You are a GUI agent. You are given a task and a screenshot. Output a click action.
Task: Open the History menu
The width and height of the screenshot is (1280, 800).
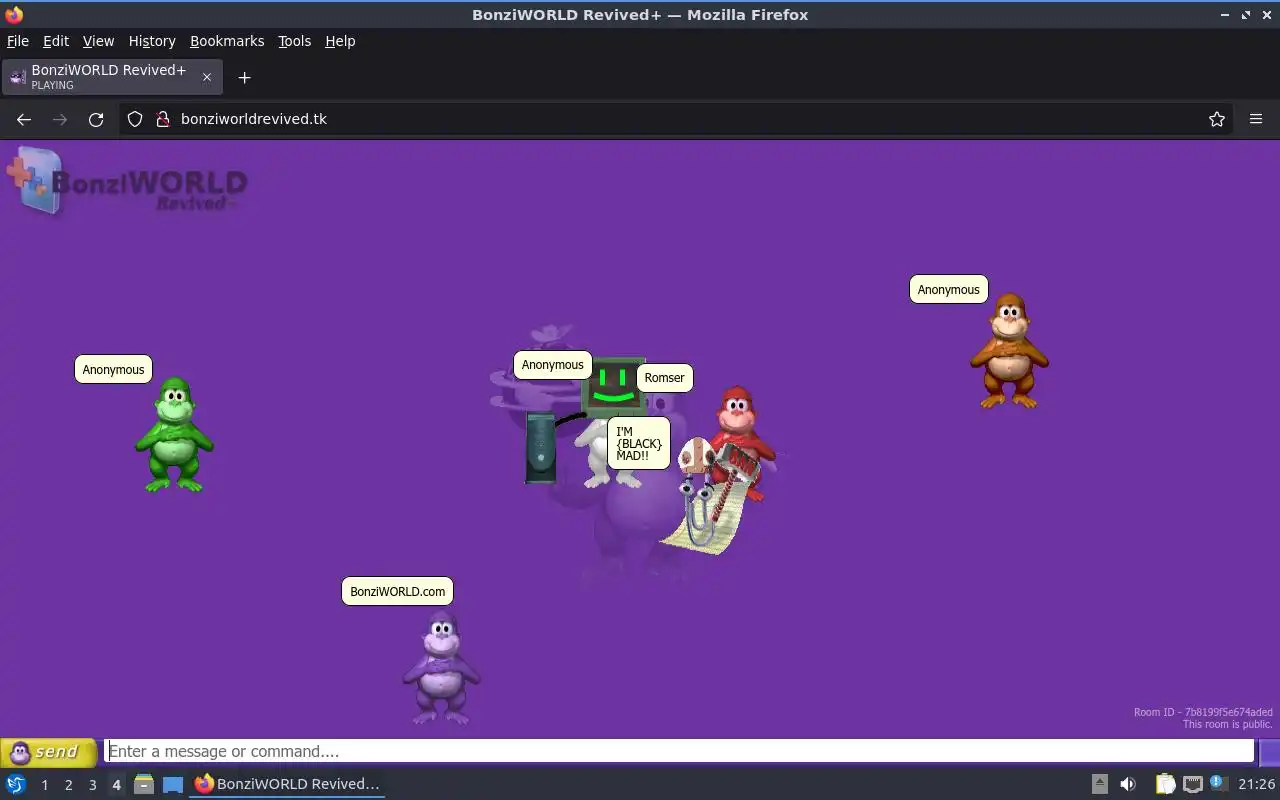click(152, 41)
